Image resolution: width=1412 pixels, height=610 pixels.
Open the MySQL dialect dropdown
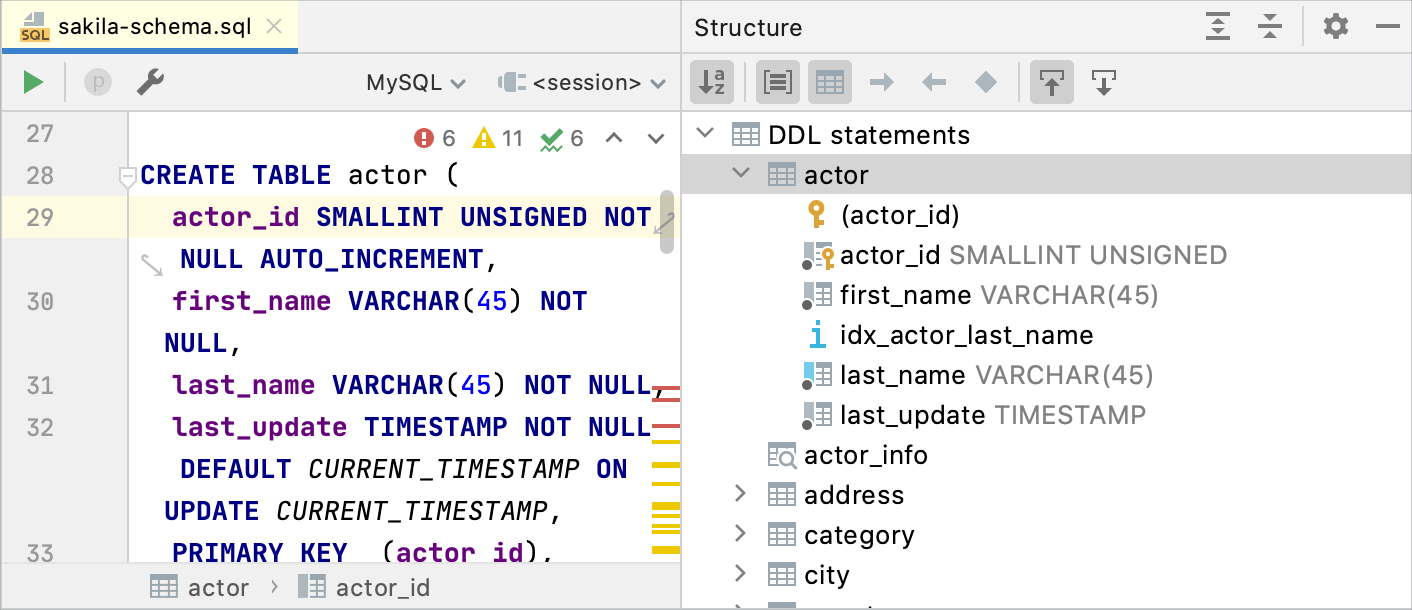pyautogui.click(x=415, y=82)
